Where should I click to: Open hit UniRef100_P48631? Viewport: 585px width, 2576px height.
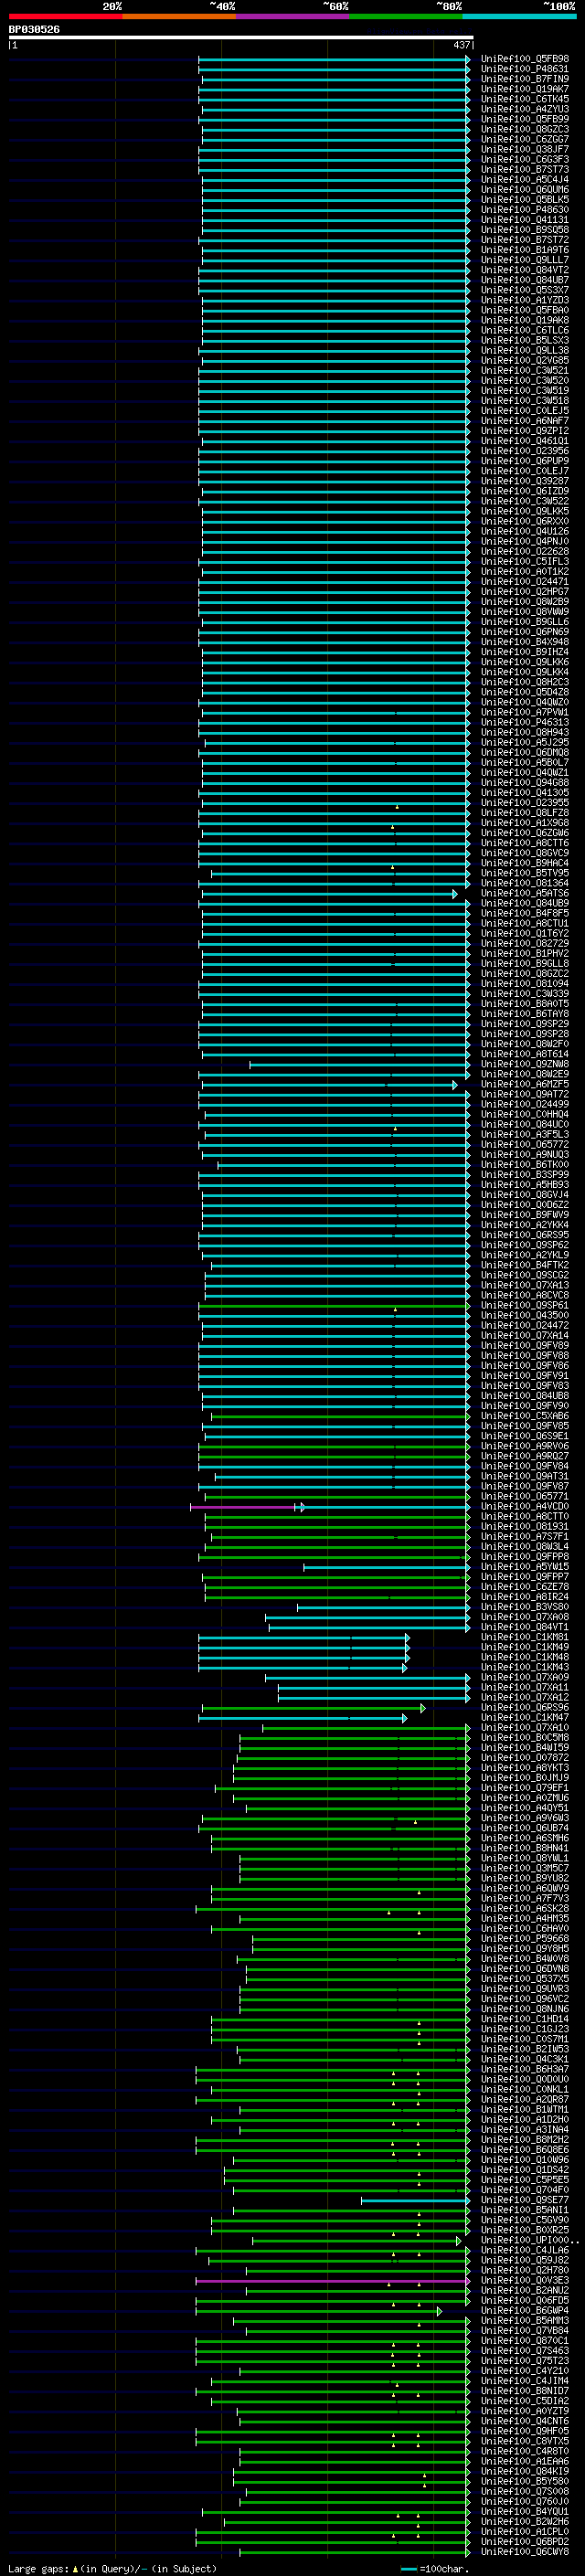[525, 69]
